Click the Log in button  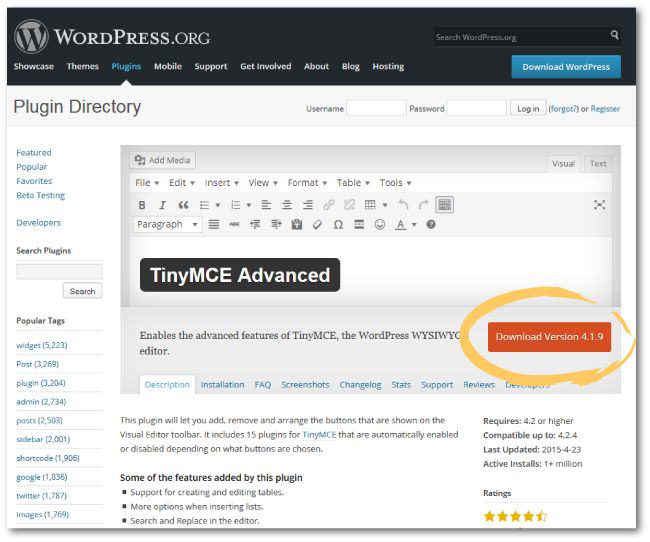point(528,109)
